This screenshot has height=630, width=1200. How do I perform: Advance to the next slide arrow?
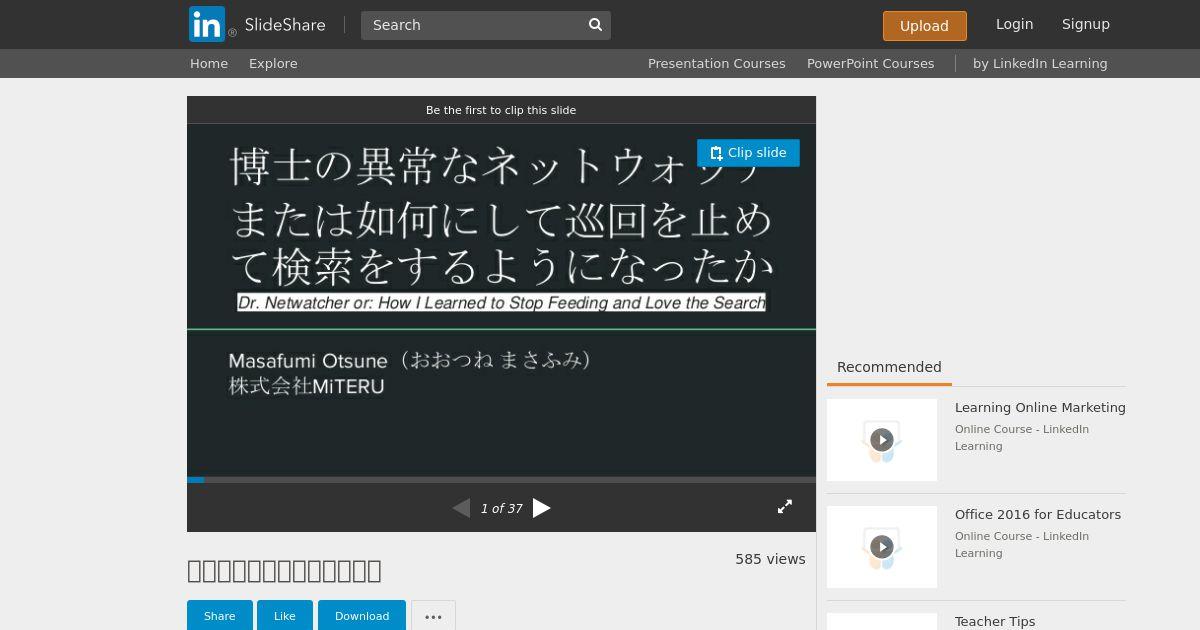point(542,508)
